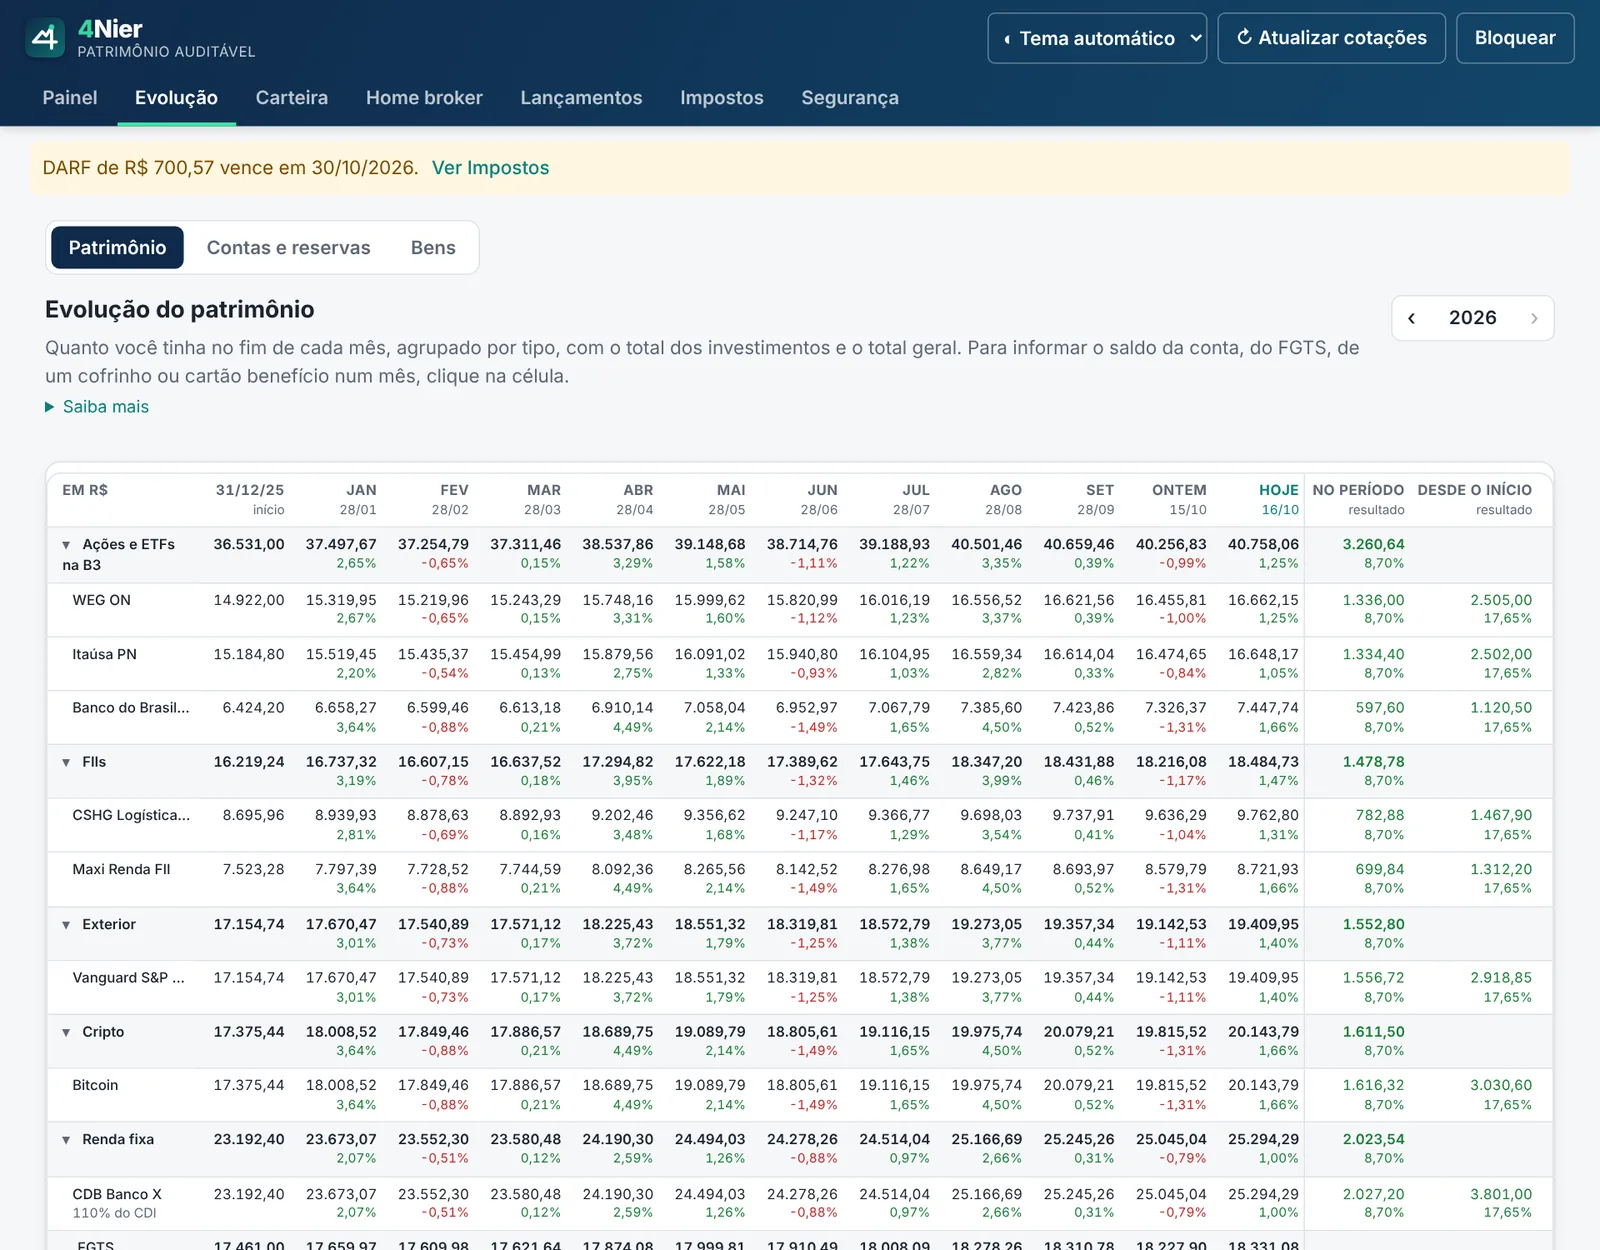Open the Tema automático dropdown
This screenshot has height=1250, width=1600.
[1097, 38]
